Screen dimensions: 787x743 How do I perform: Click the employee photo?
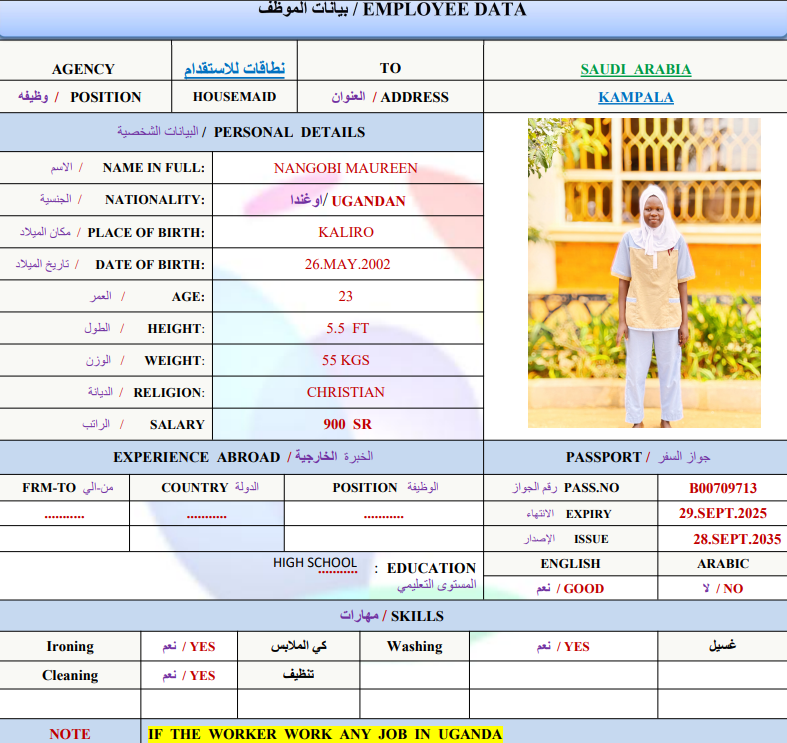click(644, 273)
